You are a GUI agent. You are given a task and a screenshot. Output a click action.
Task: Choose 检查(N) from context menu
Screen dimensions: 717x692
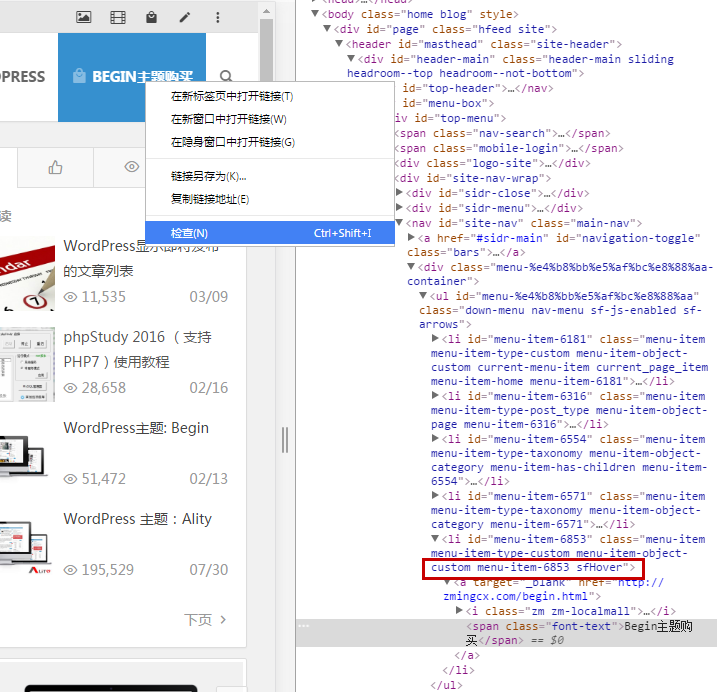click(270, 233)
